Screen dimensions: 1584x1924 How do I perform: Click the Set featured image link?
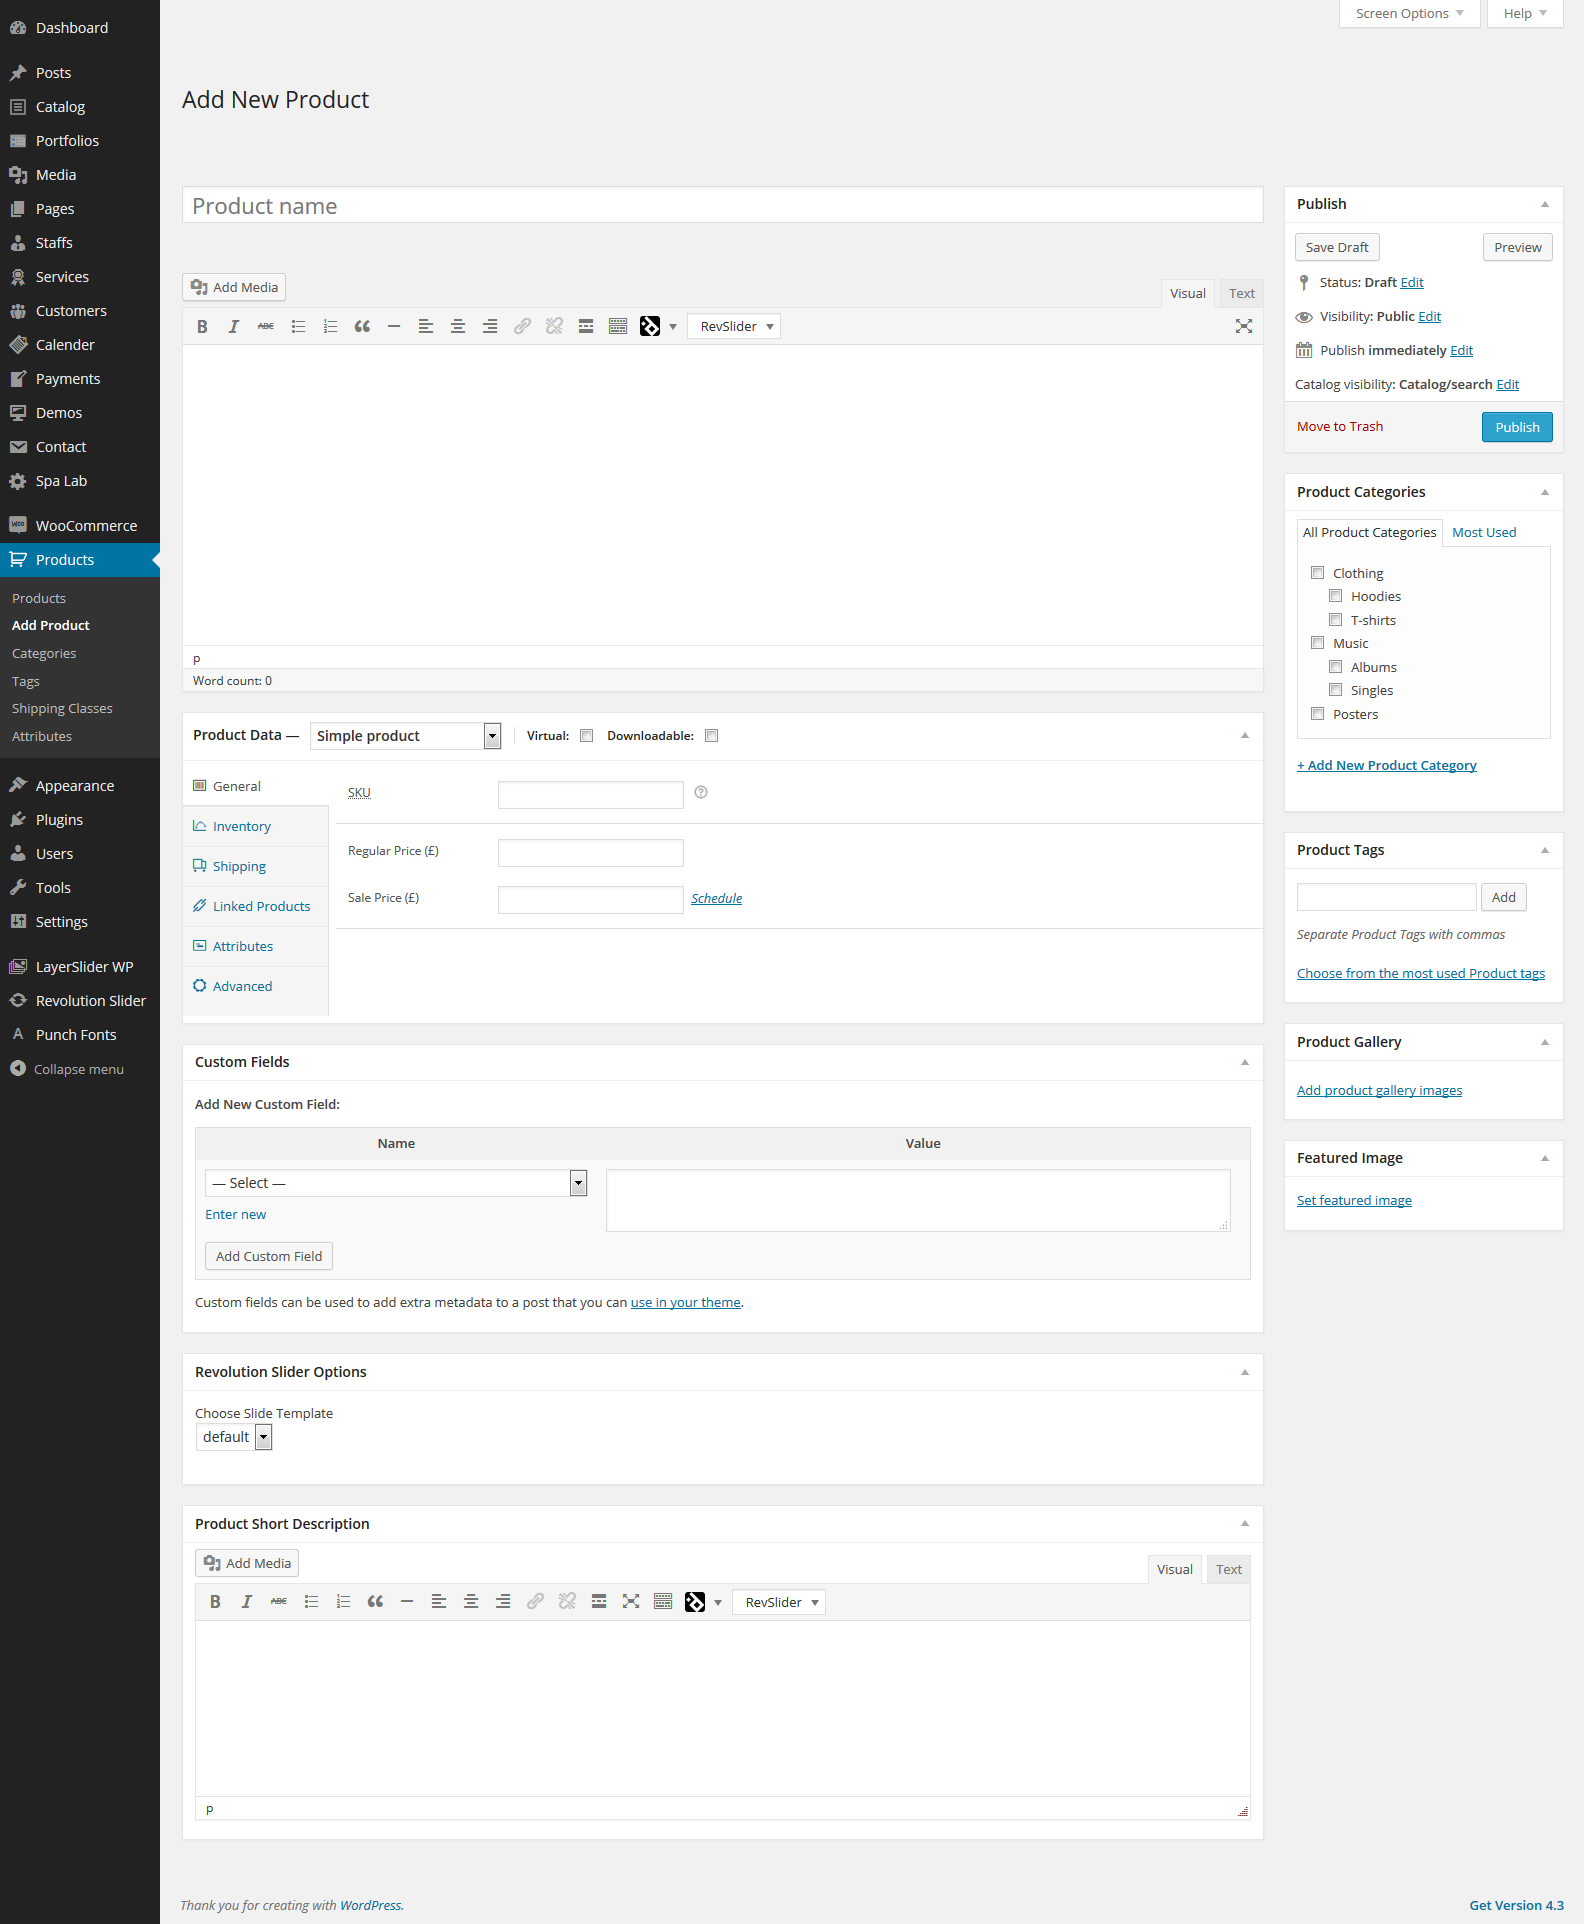(x=1354, y=1201)
